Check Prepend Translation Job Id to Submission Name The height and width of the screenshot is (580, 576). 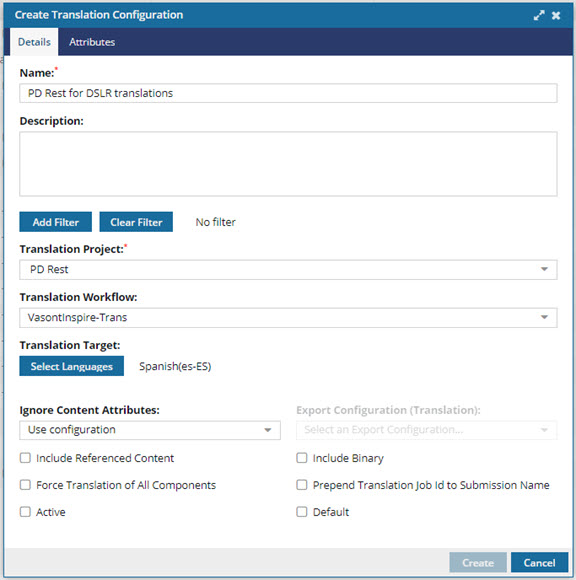click(x=302, y=485)
